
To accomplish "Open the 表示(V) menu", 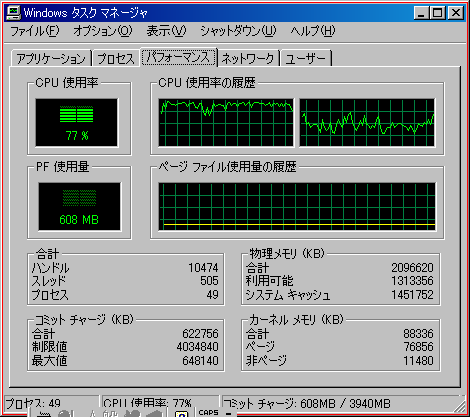I will (166, 31).
